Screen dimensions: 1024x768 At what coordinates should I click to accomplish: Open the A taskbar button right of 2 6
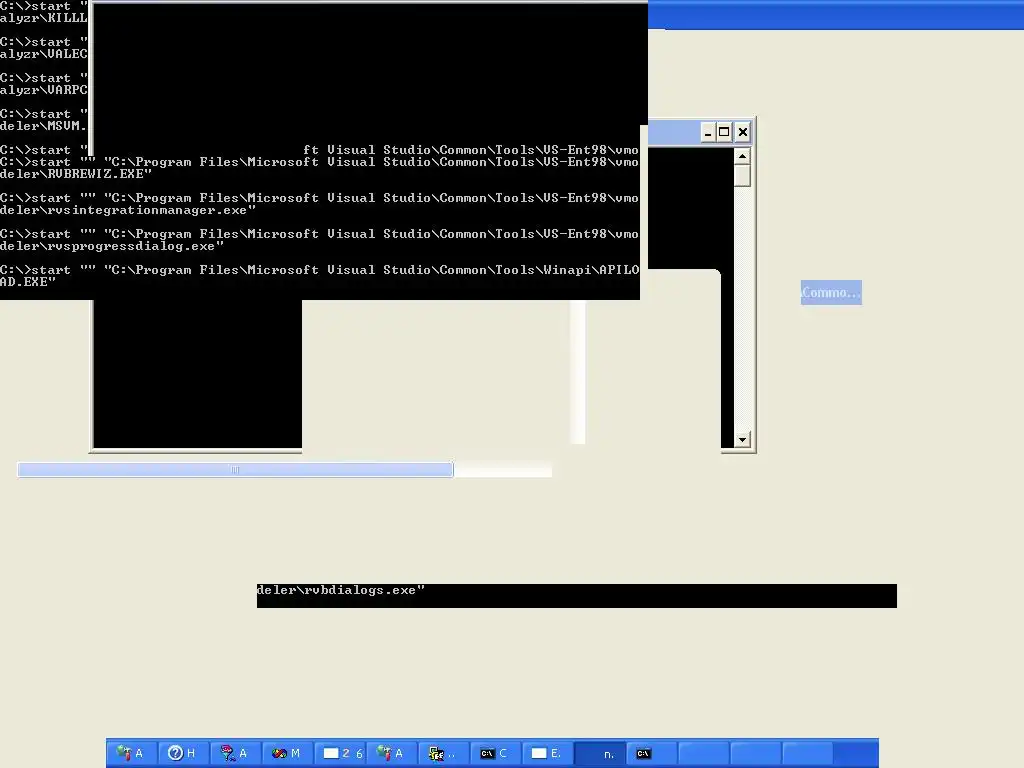coord(392,753)
